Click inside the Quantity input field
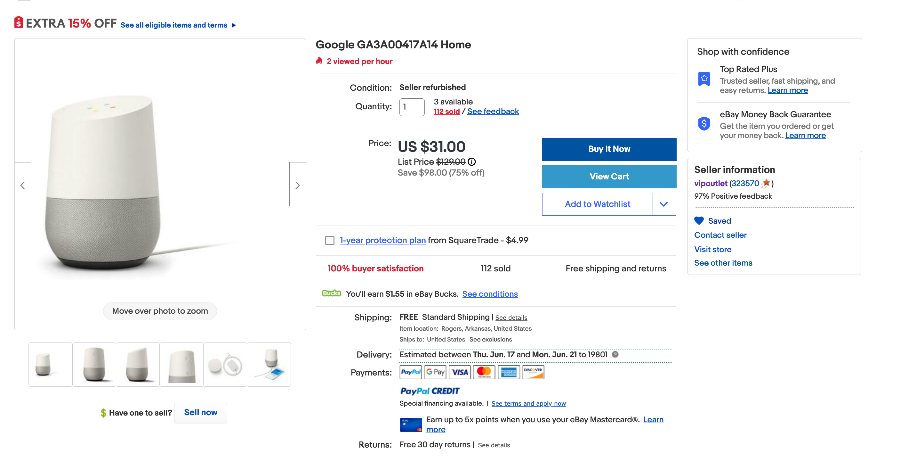900x462 pixels. 411,107
